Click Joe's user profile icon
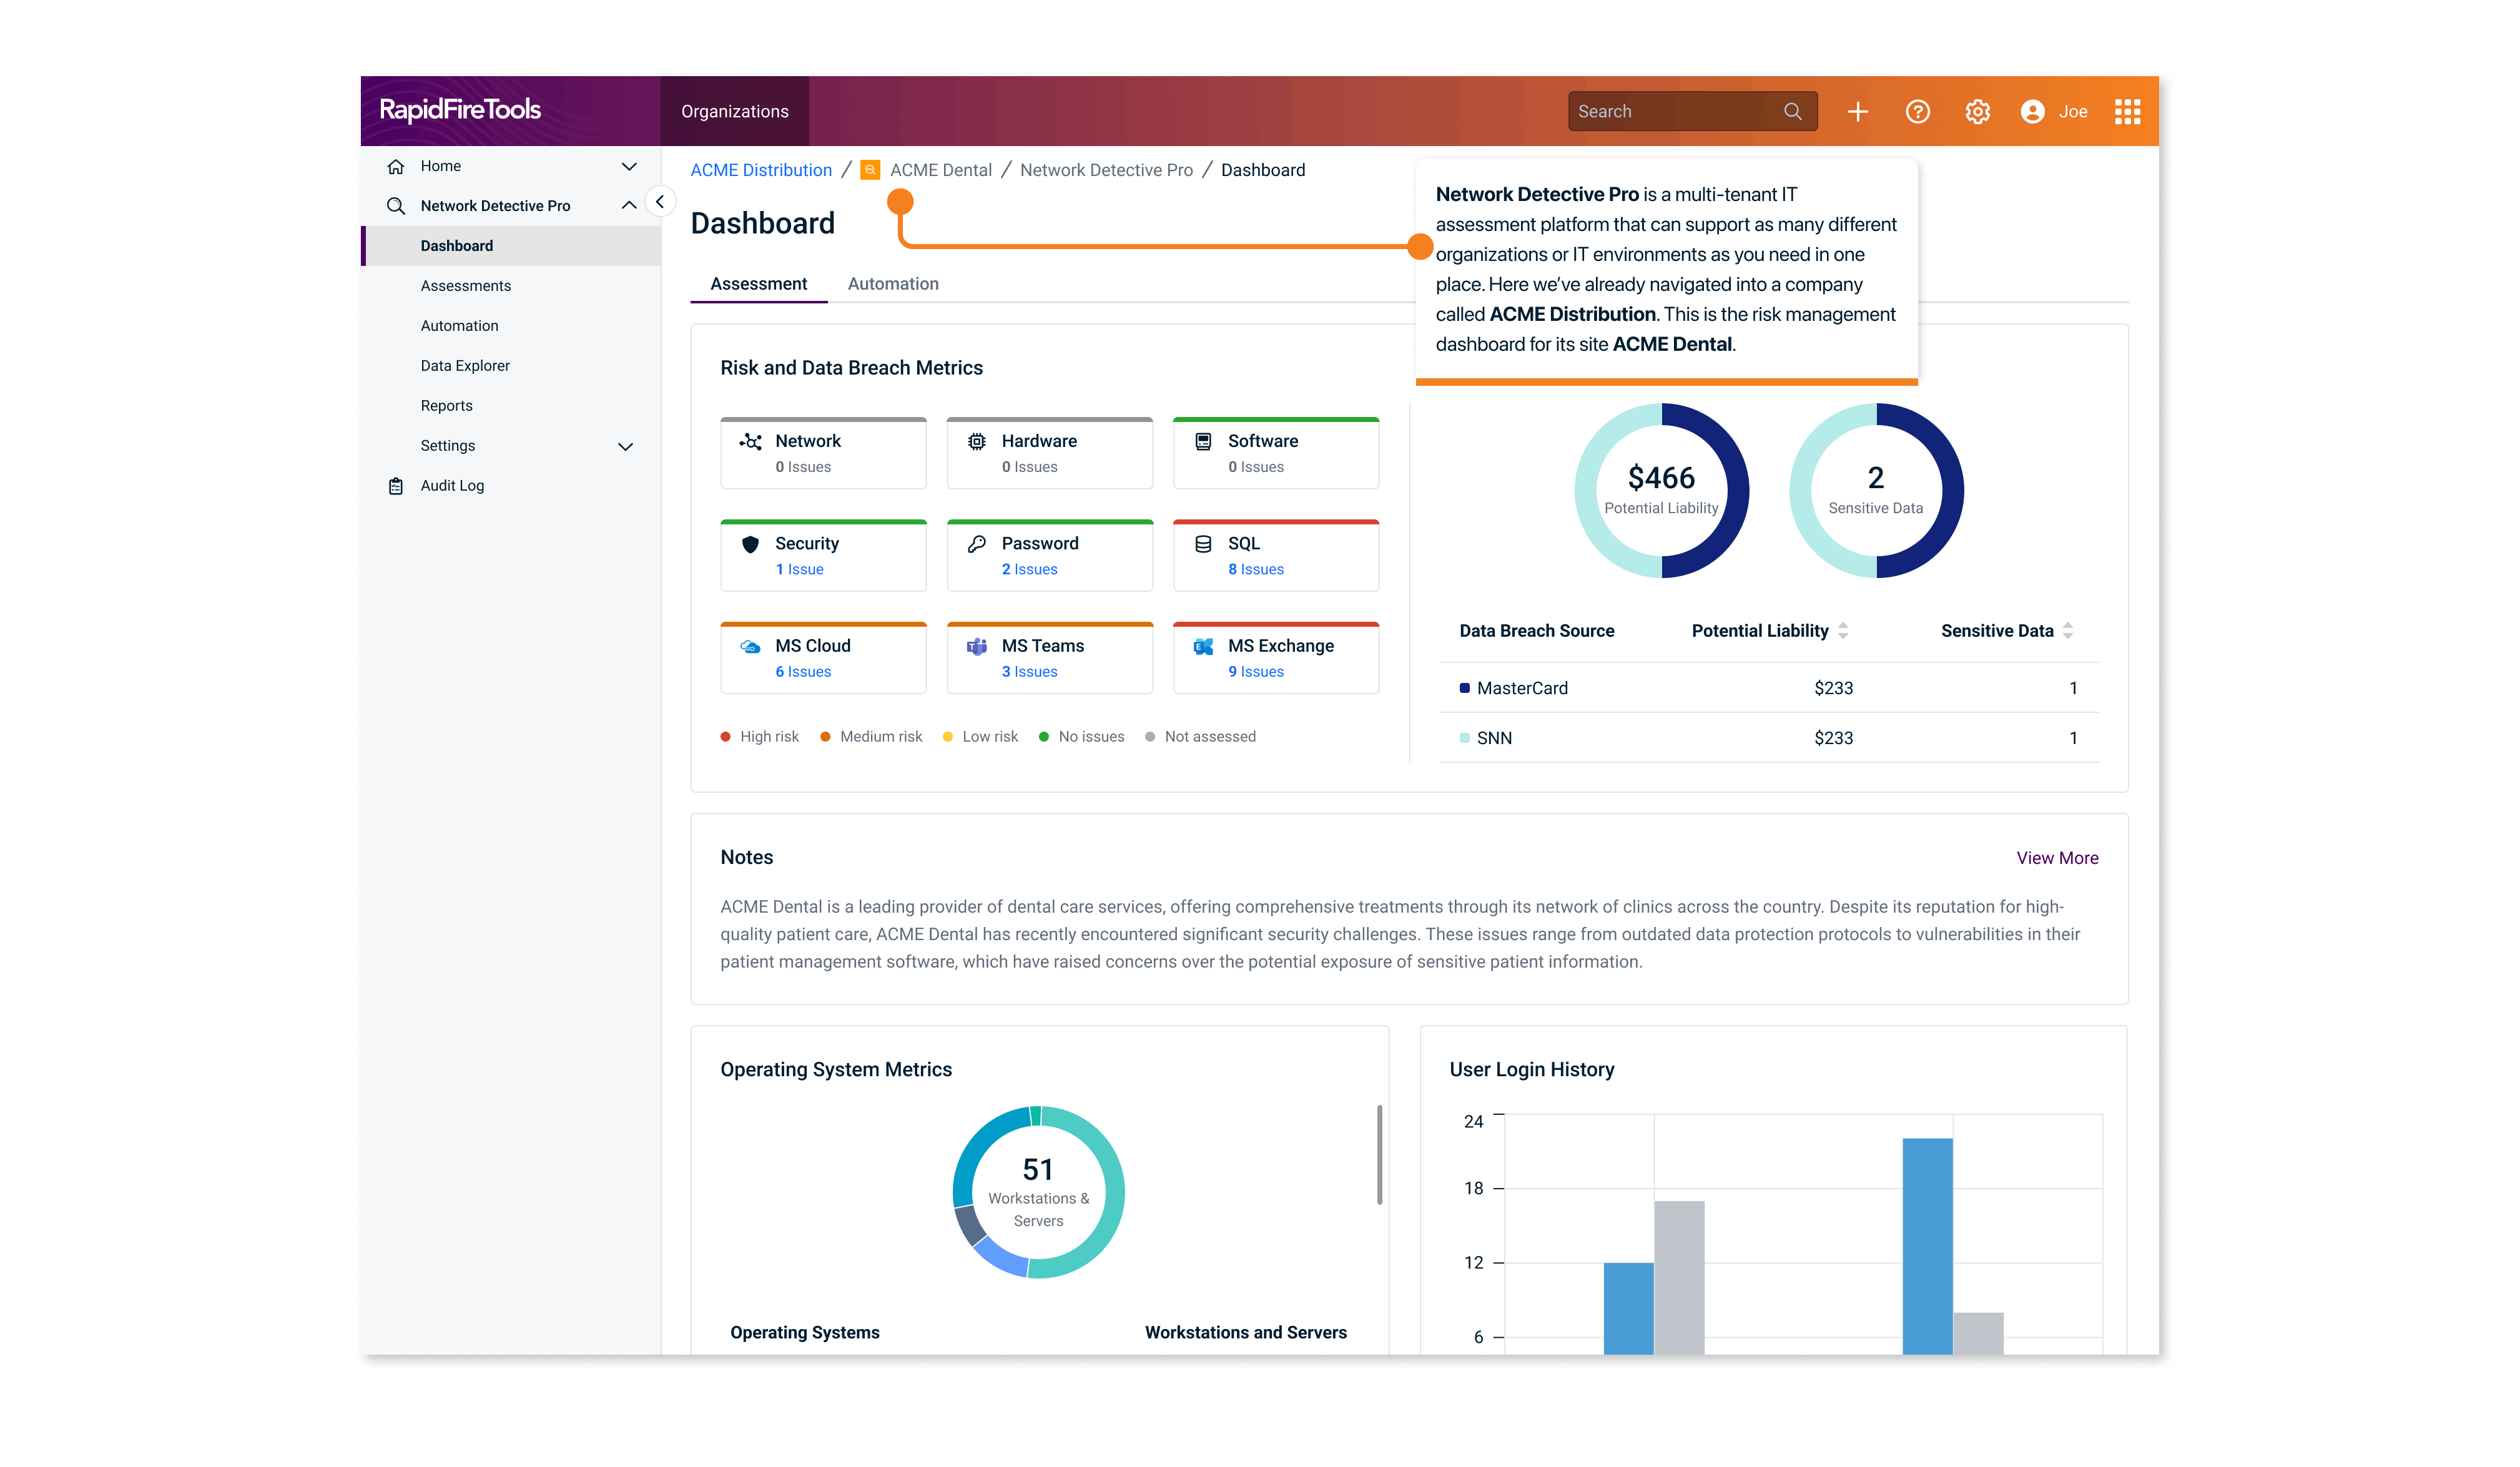 click(x=2032, y=111)
